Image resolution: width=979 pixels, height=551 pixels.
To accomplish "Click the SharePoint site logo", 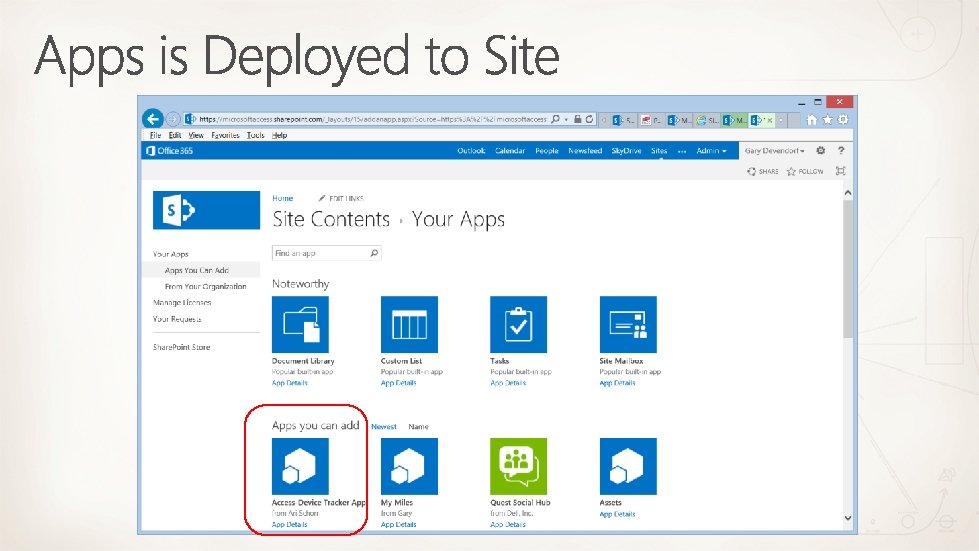I will coord(206,210).
